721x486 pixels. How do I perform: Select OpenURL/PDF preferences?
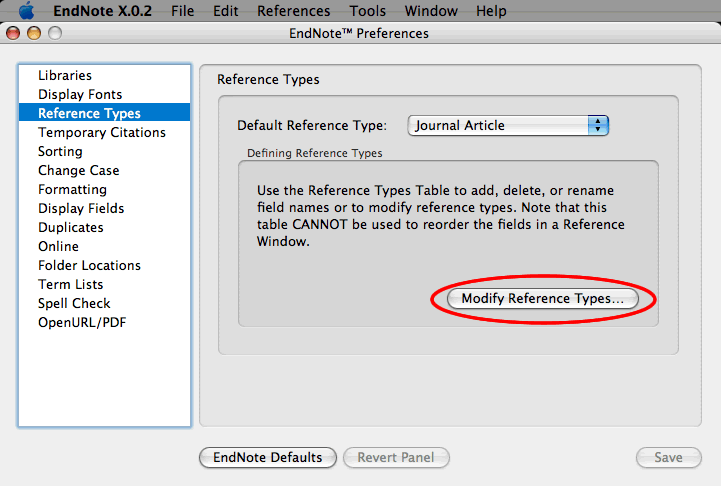104,323
